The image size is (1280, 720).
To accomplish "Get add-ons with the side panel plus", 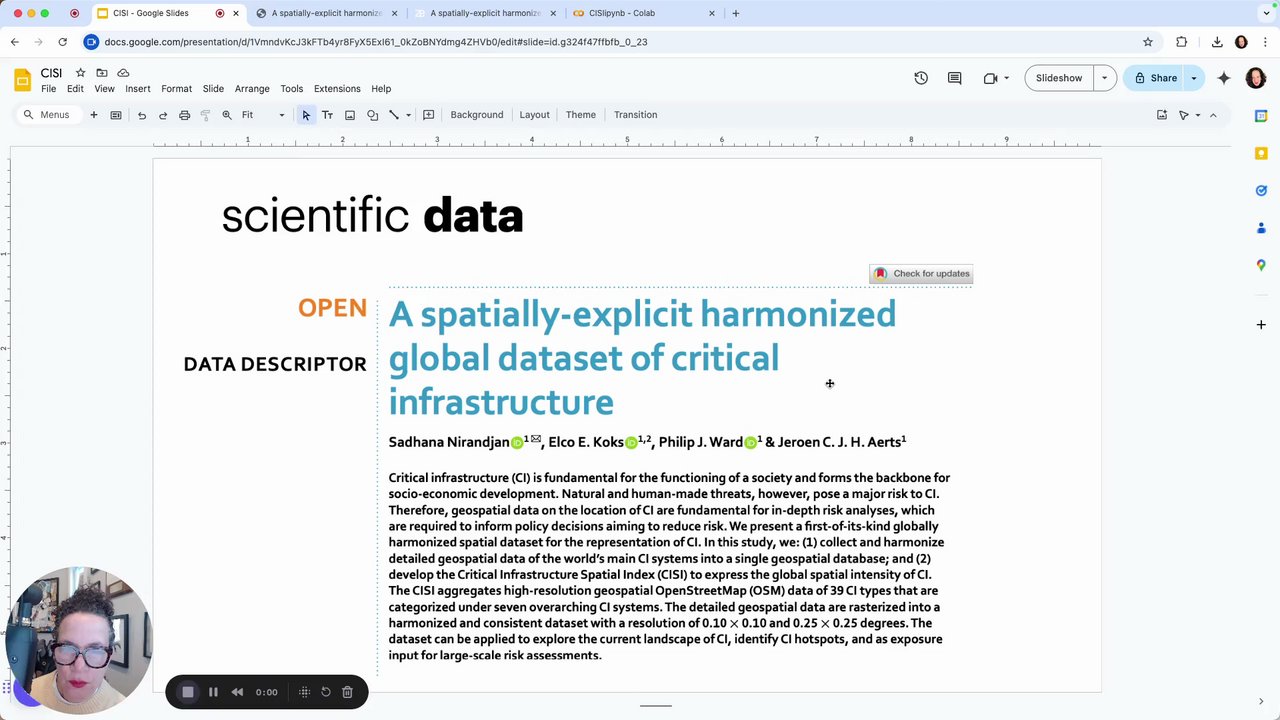I will pyautogui.click(x=1261, y=324).
